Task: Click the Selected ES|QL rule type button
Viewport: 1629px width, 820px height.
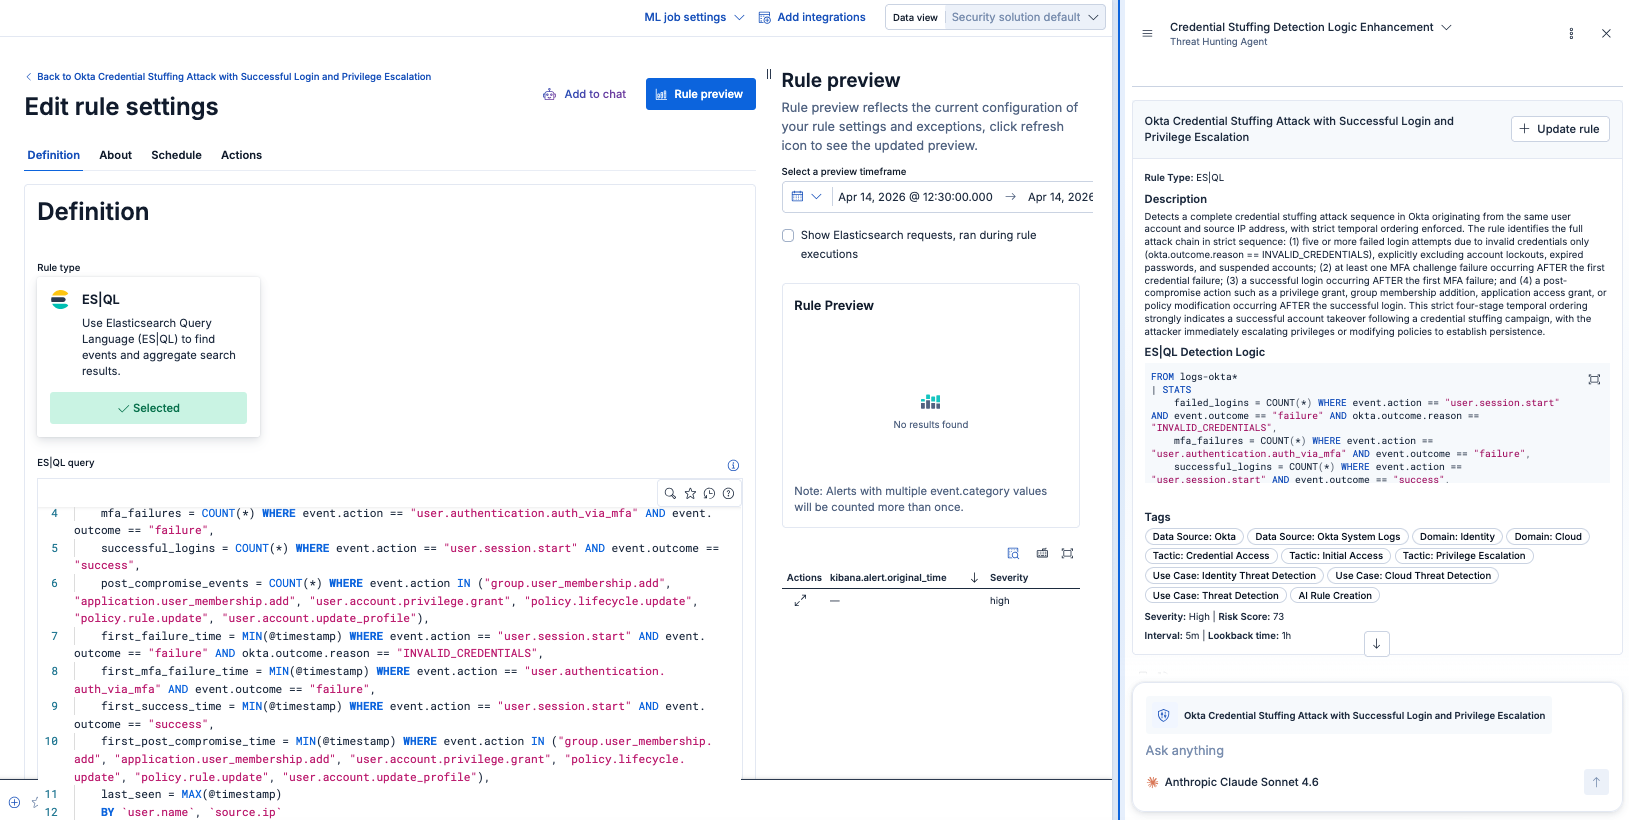Action: tap(148, 408)
